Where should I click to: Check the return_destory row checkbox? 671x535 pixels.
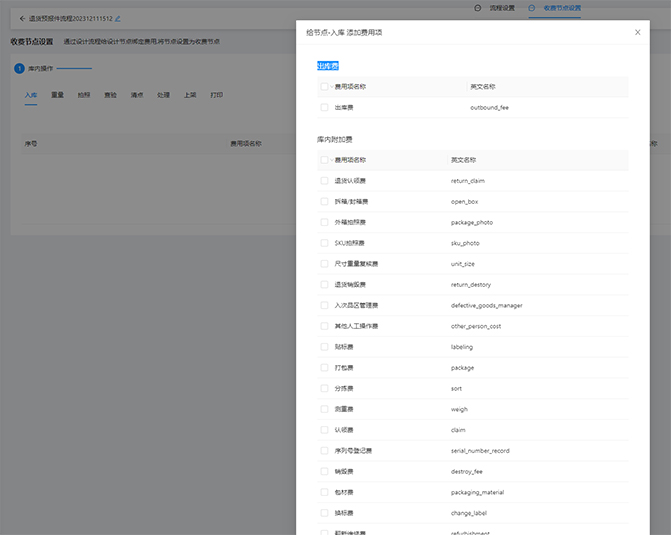(324, 285)
